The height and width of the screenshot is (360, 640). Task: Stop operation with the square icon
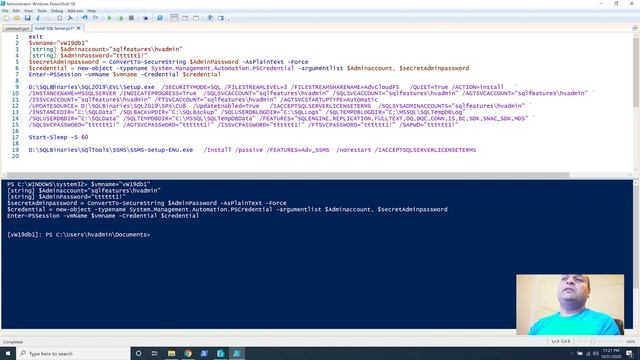click(x=131, y=18)
